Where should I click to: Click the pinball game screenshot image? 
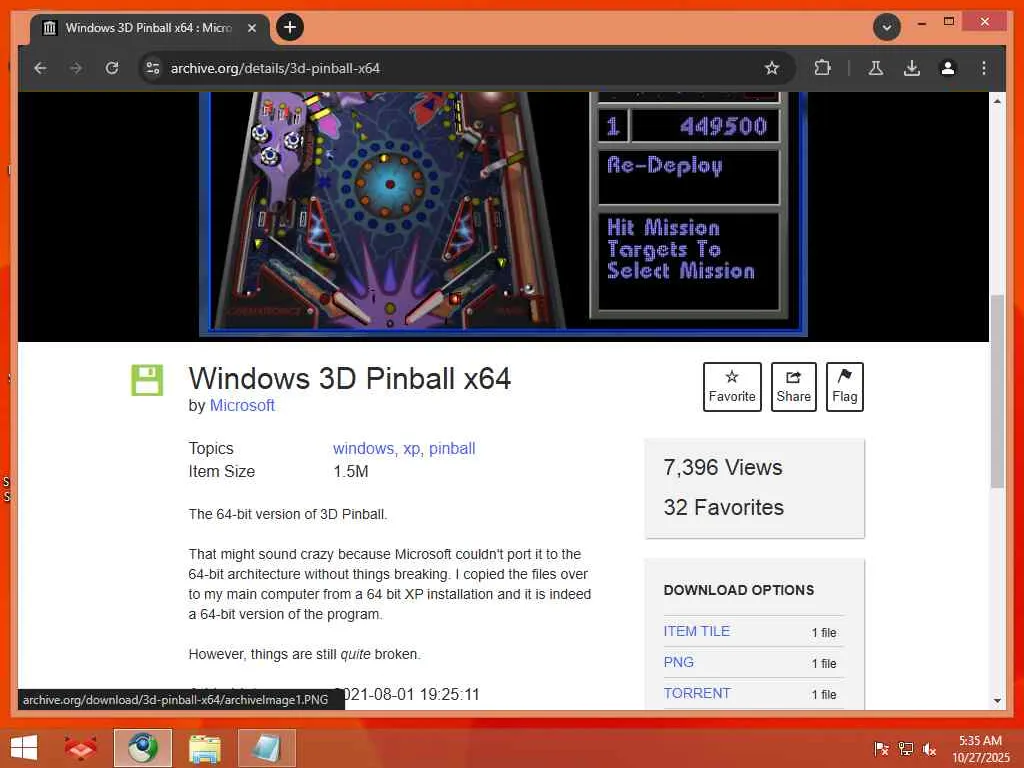pyautogui.click(x=503, y=212)
